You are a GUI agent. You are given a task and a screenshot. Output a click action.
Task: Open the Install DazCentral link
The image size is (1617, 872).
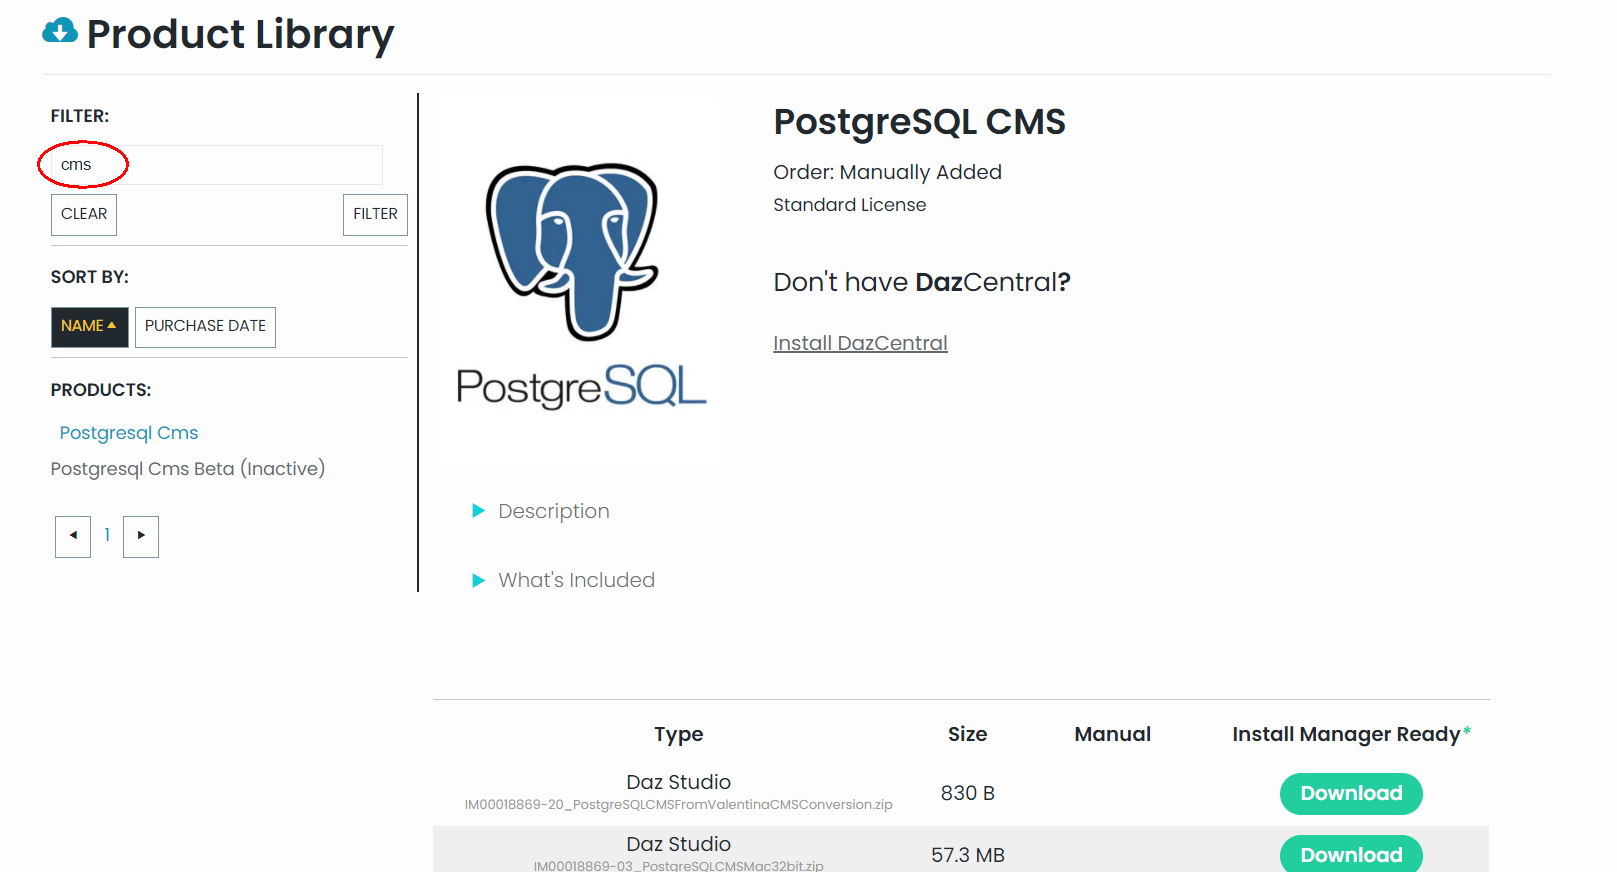(x=860, y=343)
